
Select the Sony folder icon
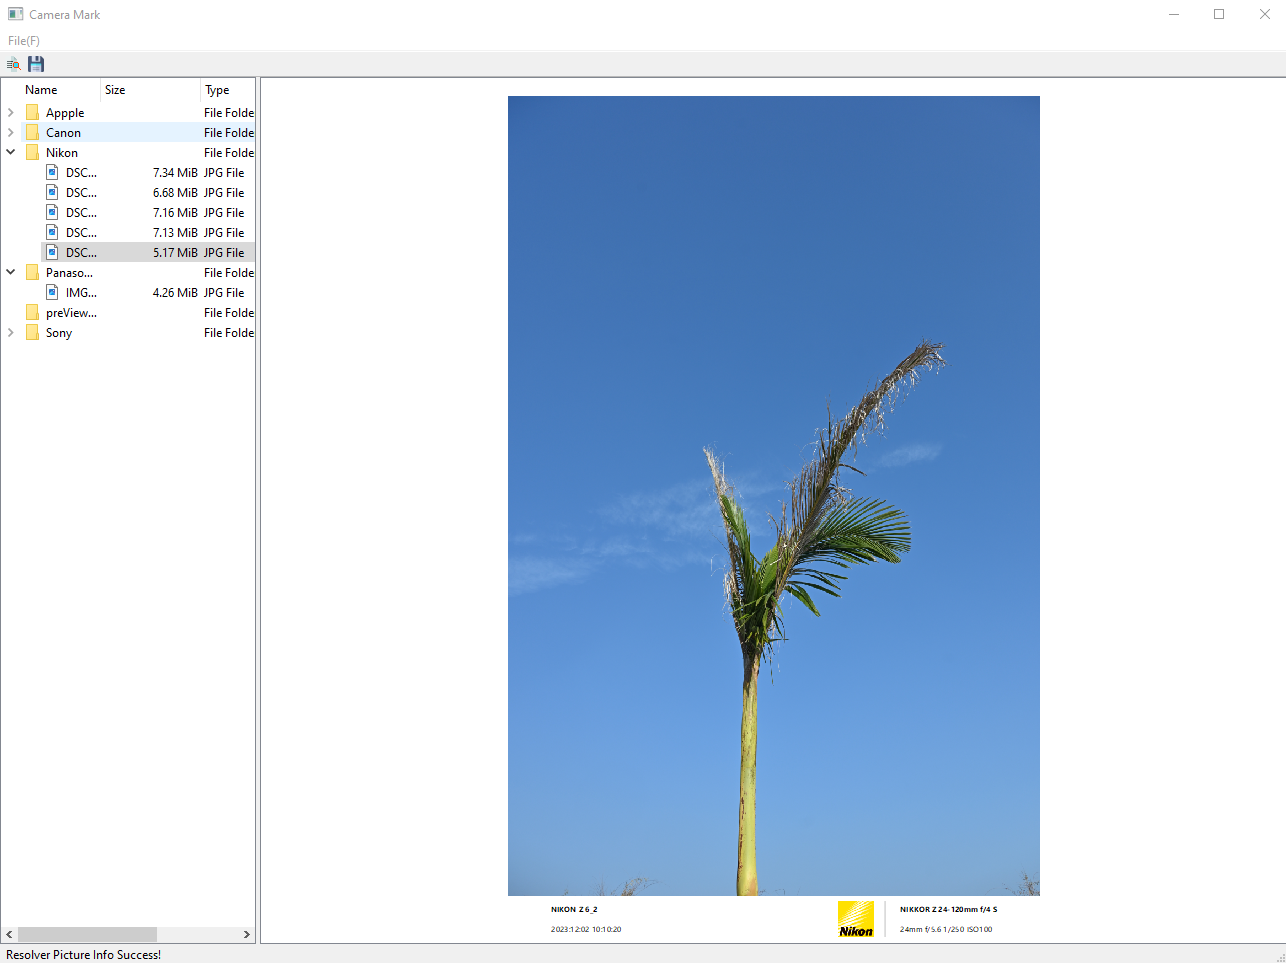point(32,332)
